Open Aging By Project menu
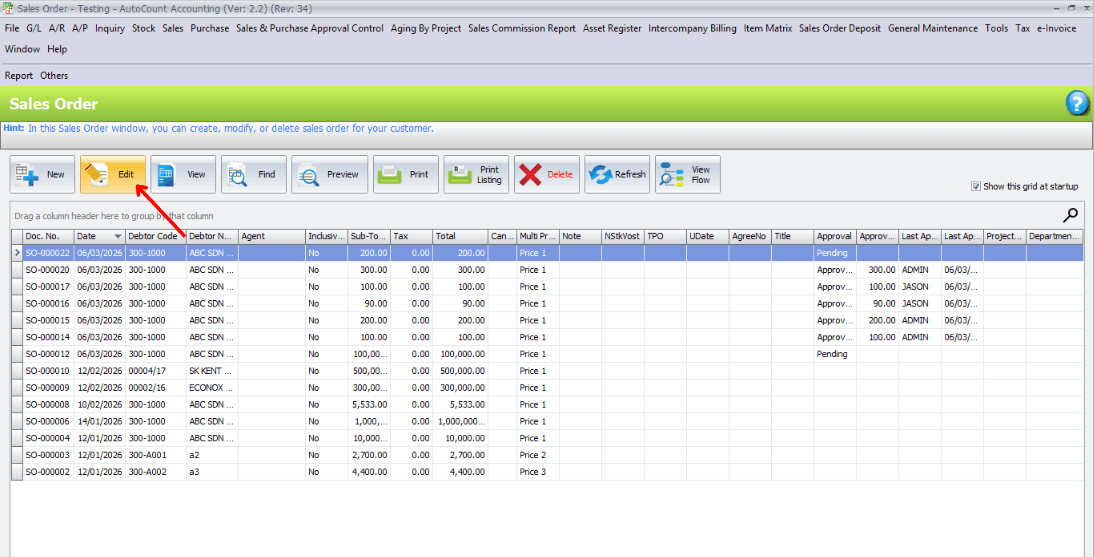The height and width of the screenshot is (557, 1094). point(426,29)
